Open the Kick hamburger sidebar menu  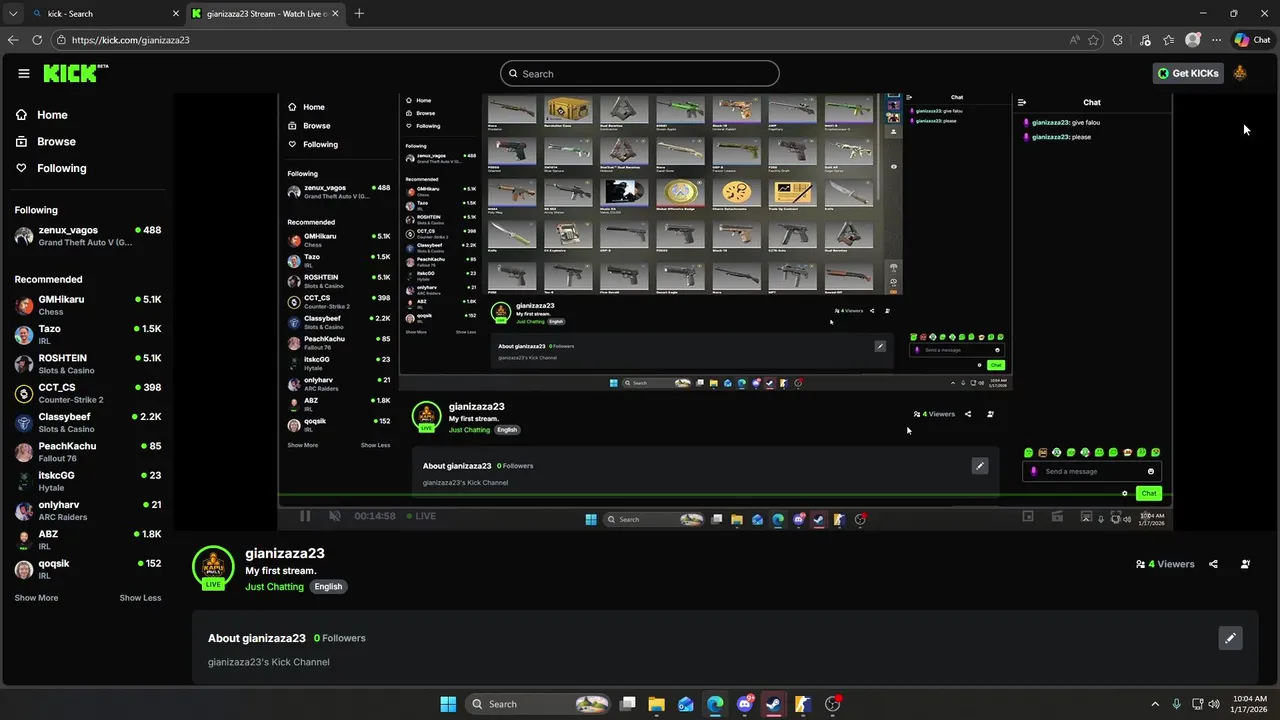tap(24, 73)
